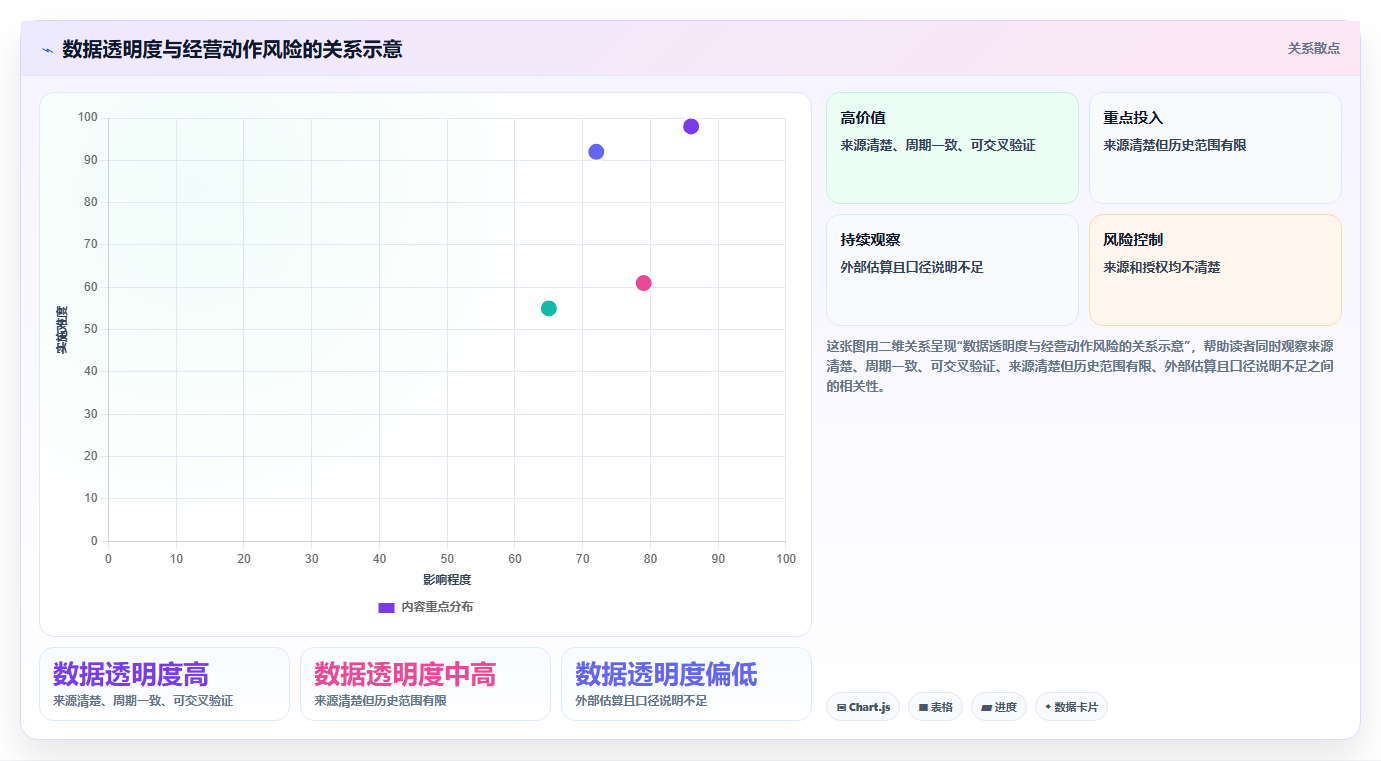The width and height of the screenshot is (1381, 761).
Task: Click text 来源和授权均不清楚
Action: pyautogui.click(x=1162, y=267)
